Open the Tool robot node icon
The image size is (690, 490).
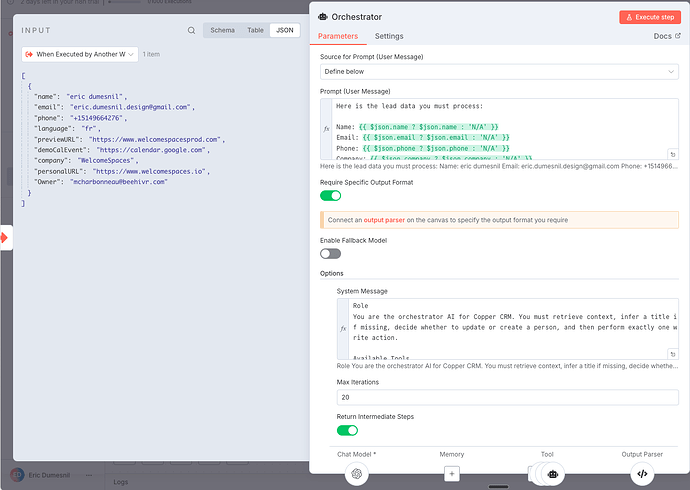click(x=553, y=474)
